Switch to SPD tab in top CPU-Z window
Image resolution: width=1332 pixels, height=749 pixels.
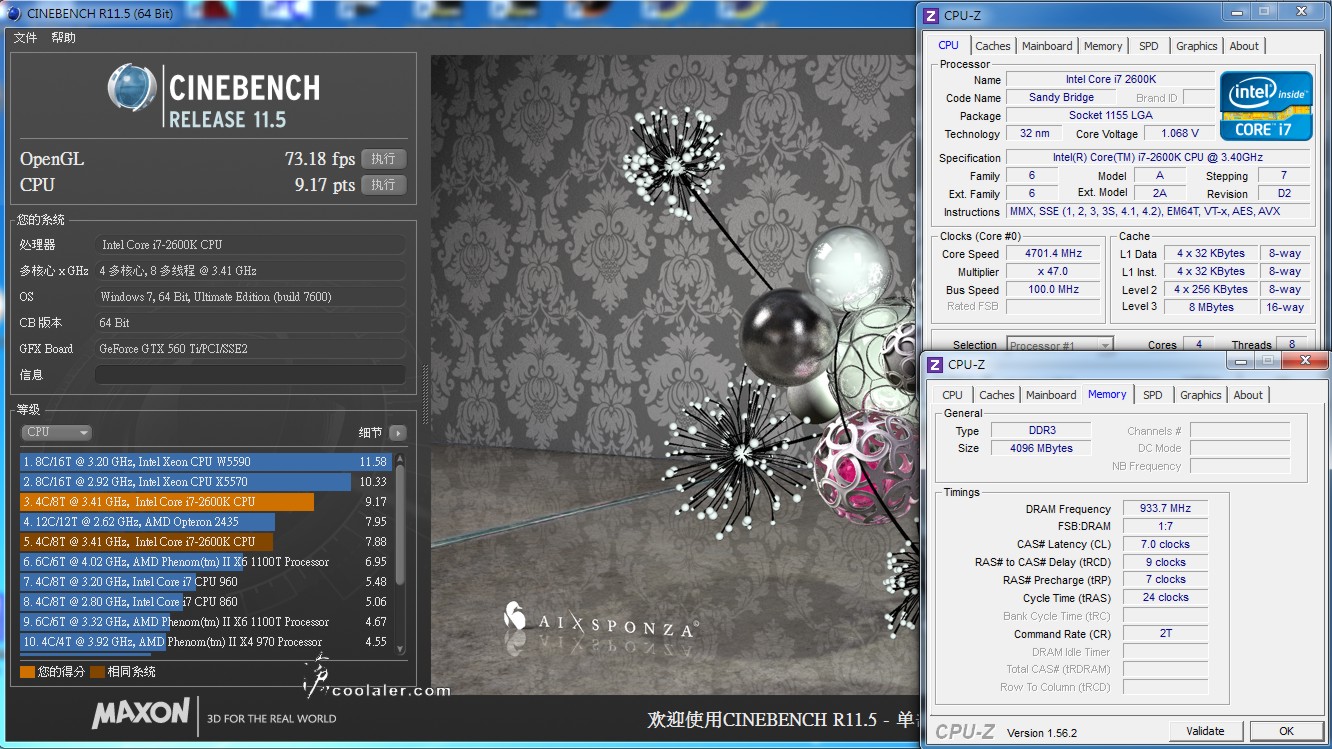point(1149,46)
